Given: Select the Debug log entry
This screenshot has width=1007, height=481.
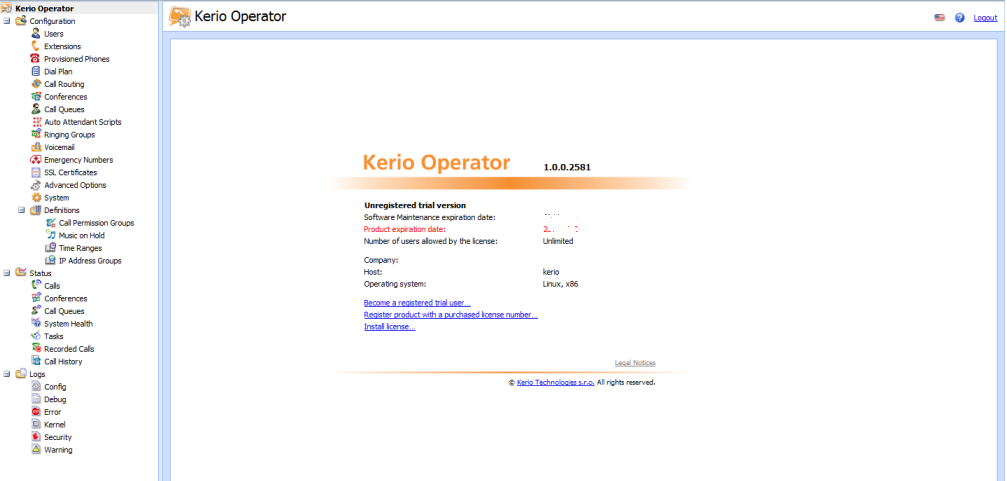Looking at the screenshot, I should coord(55,399).
